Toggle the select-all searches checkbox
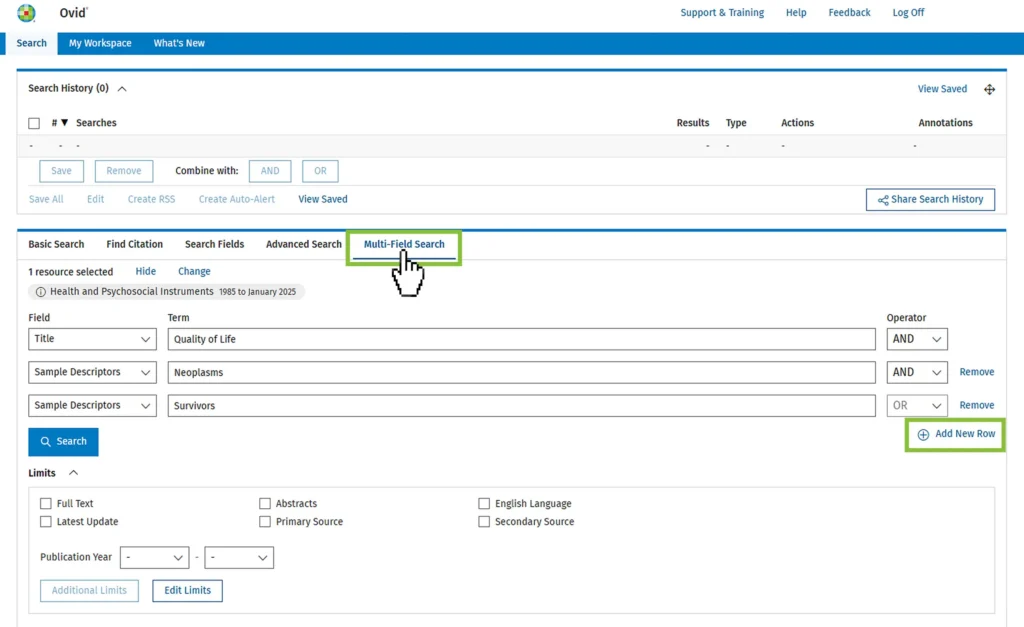 point(34,123)
